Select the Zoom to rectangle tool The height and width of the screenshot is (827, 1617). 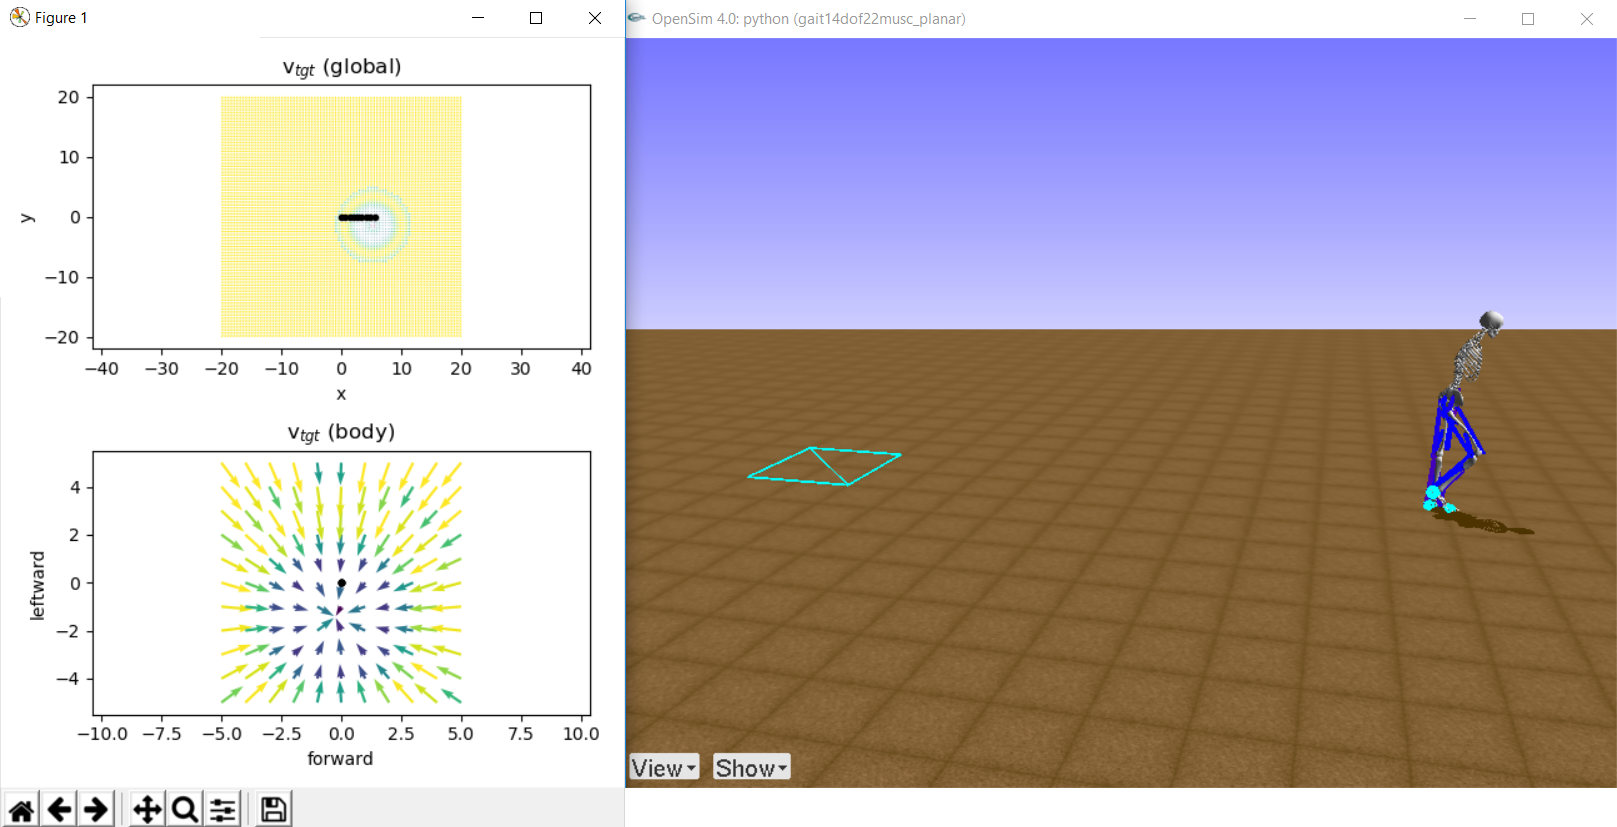coord(185,809)
